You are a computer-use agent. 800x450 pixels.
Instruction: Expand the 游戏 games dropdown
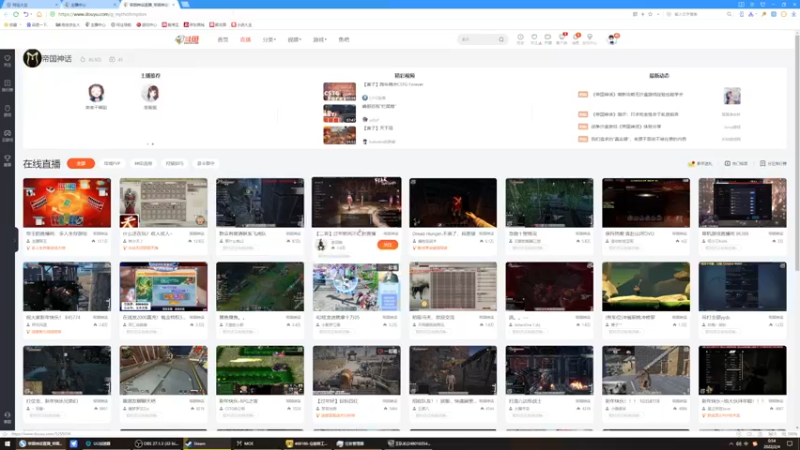pos(319,40)
